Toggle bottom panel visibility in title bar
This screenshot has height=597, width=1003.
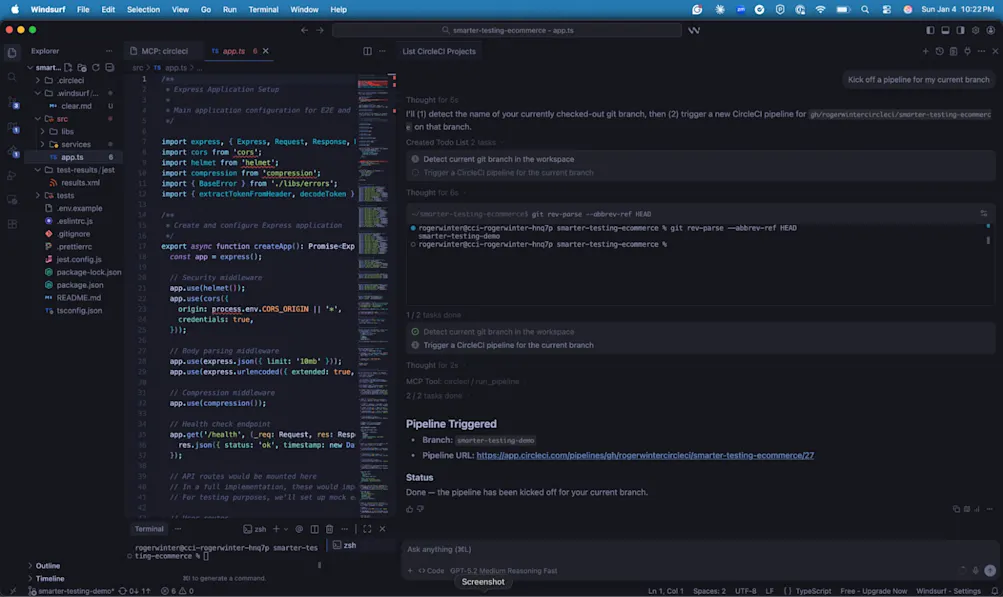945,30
